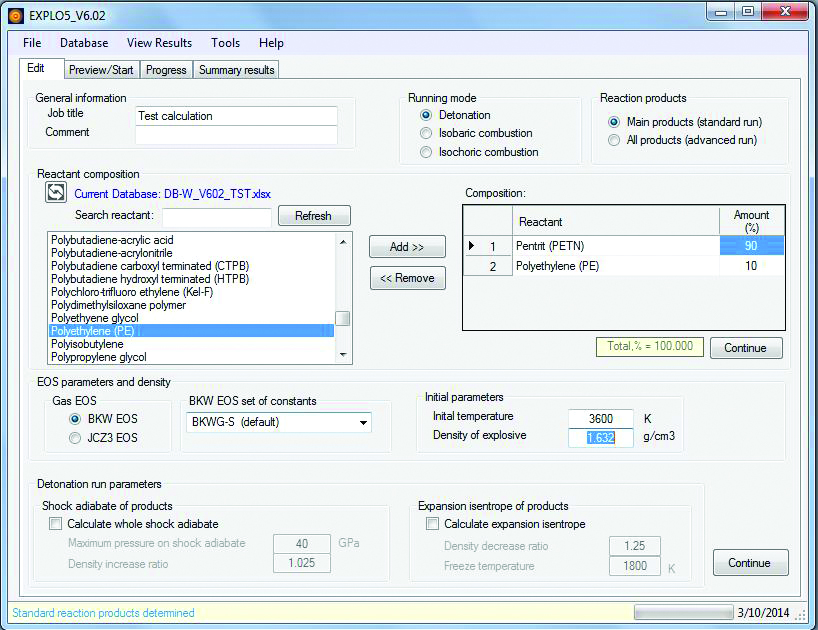The width and height of the screenshot is (818, 630).
Task: Select Isobaric combustion mode
Action: coord(426,134)
